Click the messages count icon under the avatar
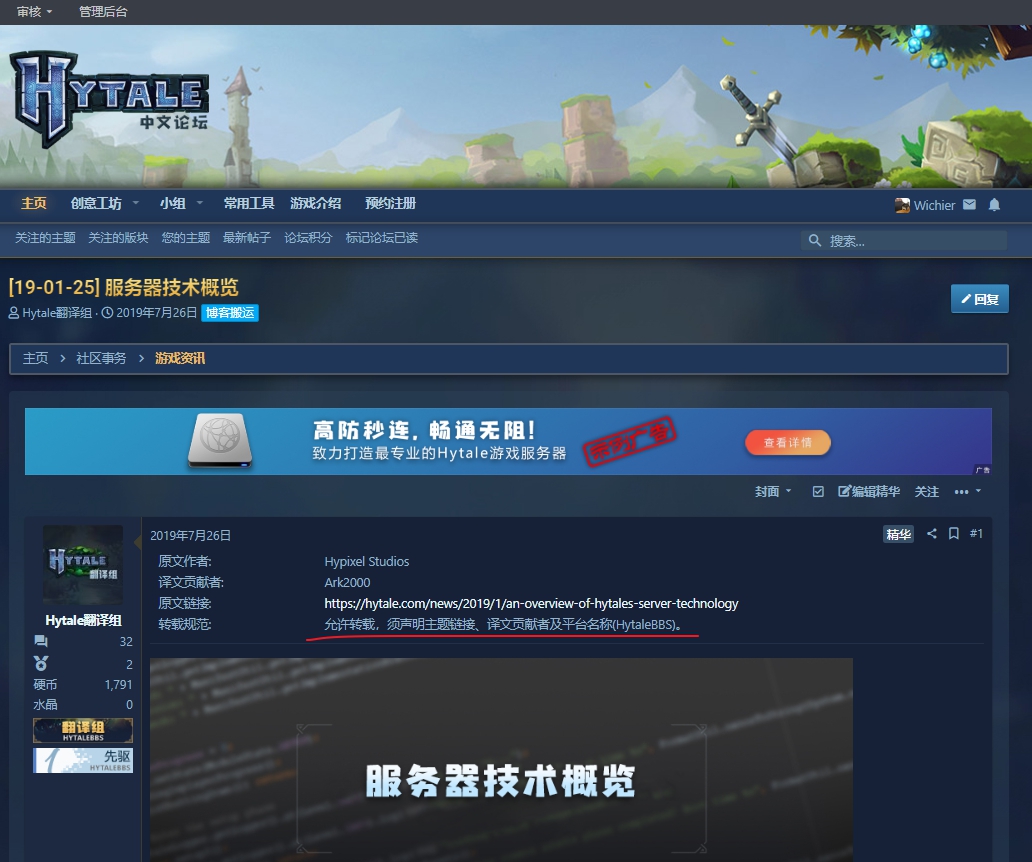The height and width of the screenshot is (862, 1032). coord(41,641)
